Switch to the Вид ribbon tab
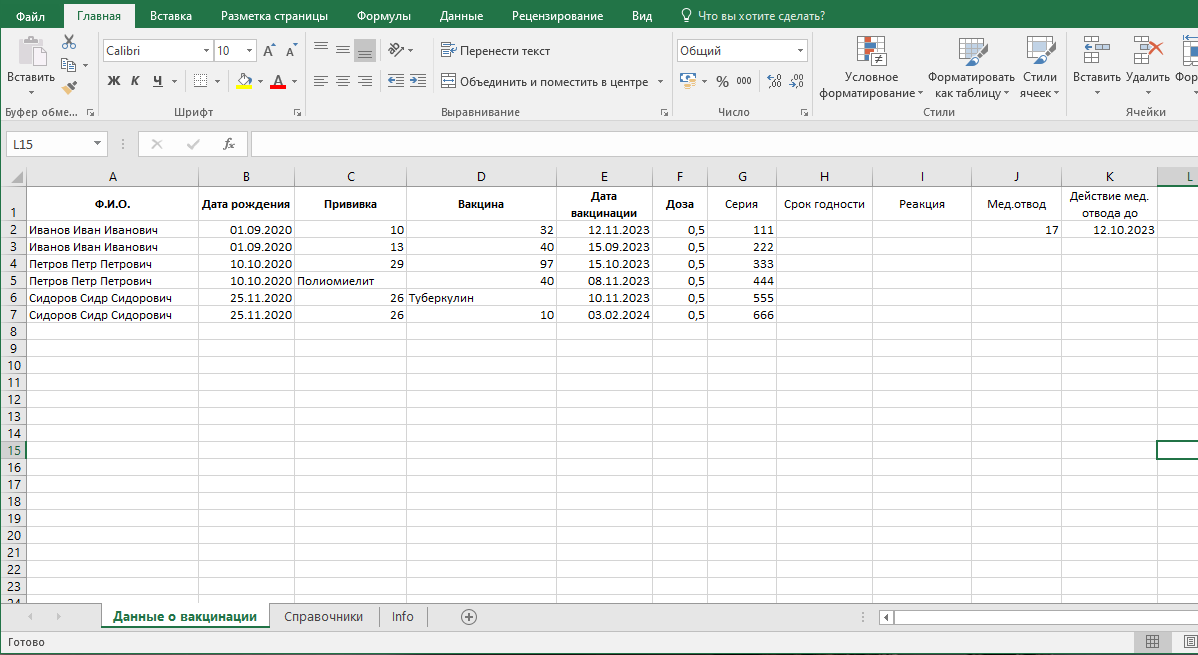Viewport: 1198px width, 655px height. click(642, 16)
